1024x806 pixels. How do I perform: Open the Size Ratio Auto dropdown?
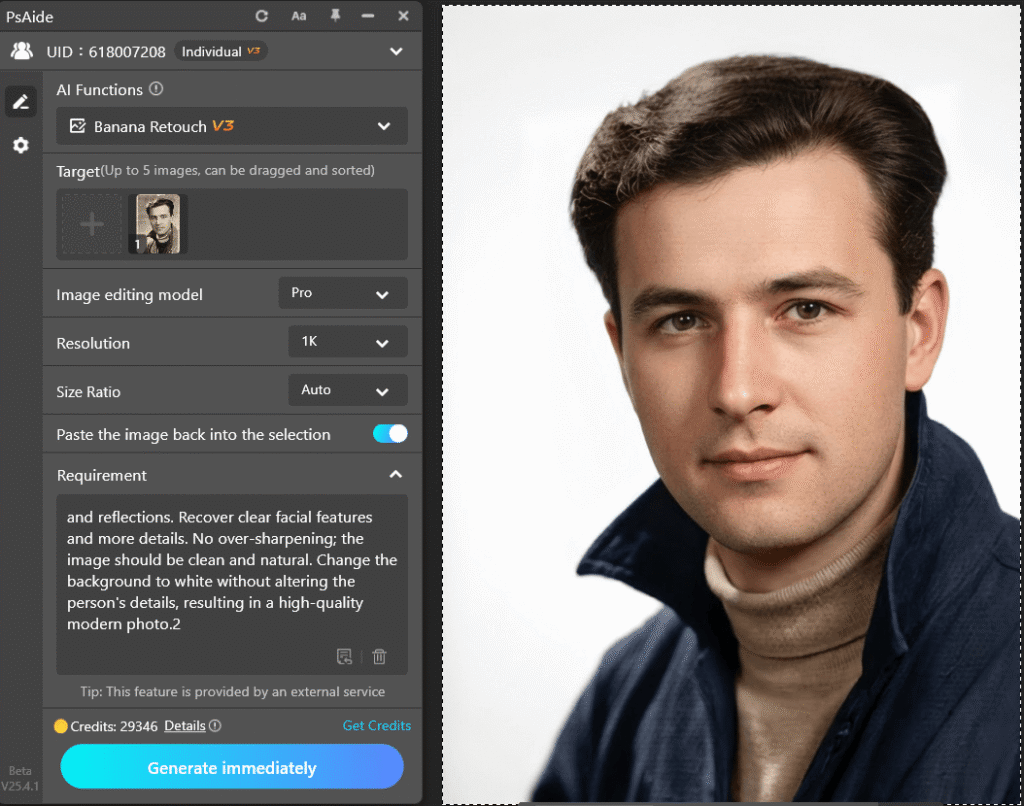[347, 390]
